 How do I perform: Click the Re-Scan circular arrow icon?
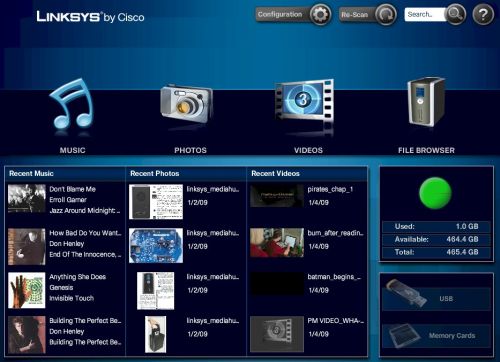(386, 15)
